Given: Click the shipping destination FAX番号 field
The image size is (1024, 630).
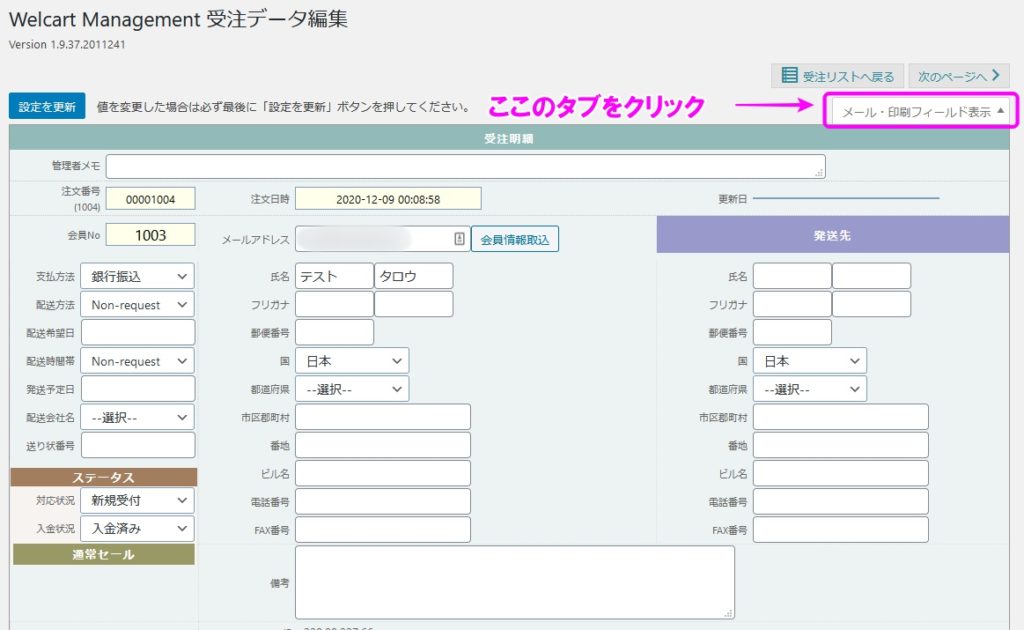Looking at the screenshot, I should 840,529.
